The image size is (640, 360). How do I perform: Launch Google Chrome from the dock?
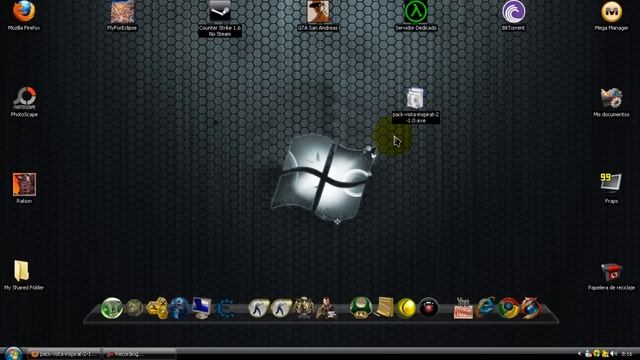508,308
